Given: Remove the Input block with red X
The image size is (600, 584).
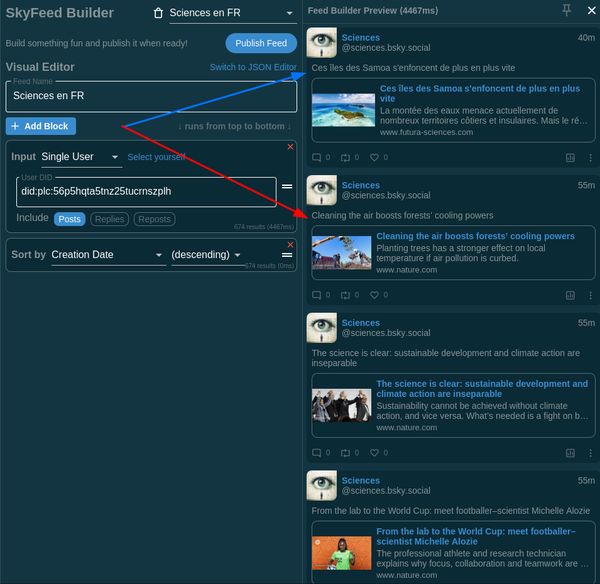Looking at the screenshot, I should point(291,147).
